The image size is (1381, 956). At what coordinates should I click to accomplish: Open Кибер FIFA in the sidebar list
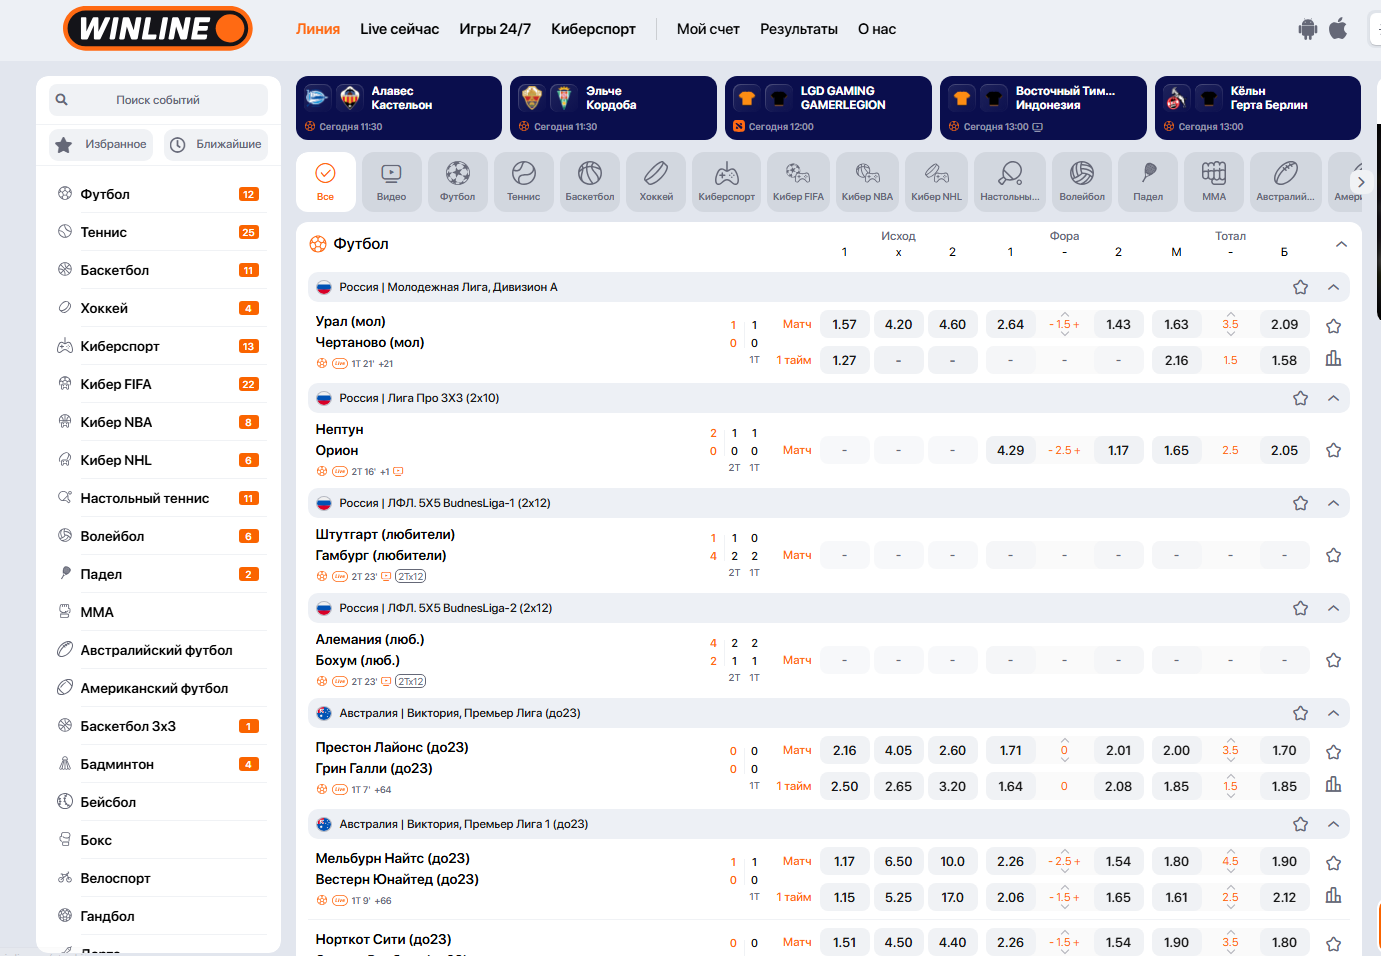[158, 384]
